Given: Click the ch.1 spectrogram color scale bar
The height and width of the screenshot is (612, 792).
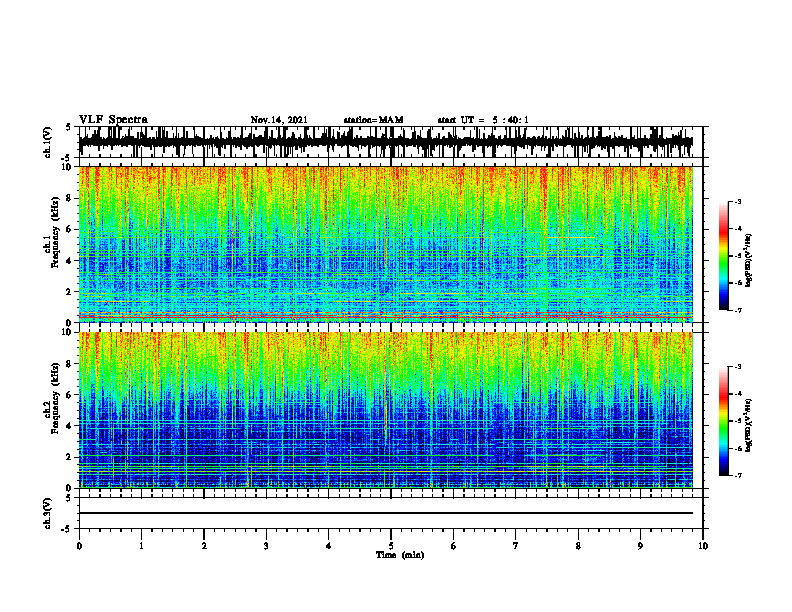Looking at the screenshot, I should tap(723, 256).
